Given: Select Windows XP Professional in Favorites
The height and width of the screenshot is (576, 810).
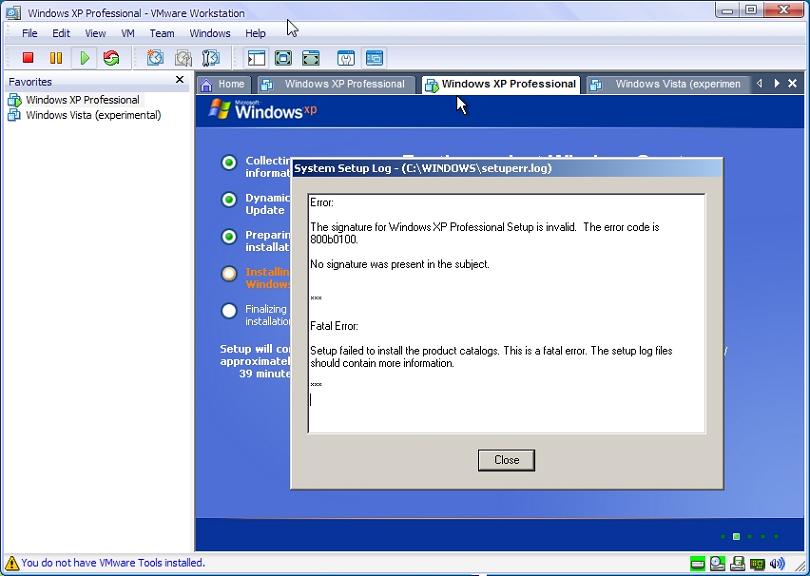Looking at the screenshot, I should pyautogui.click(x=74, y=100).
